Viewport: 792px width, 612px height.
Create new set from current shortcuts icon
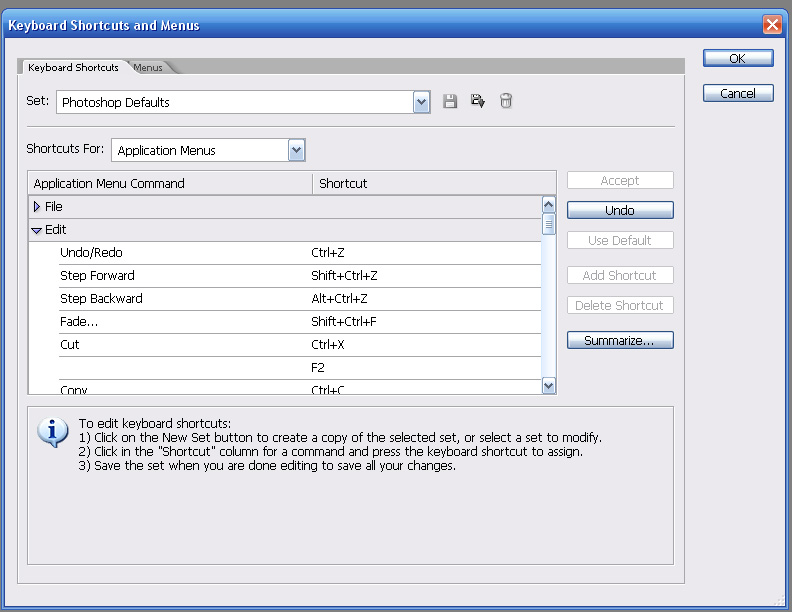coord(478,101)
